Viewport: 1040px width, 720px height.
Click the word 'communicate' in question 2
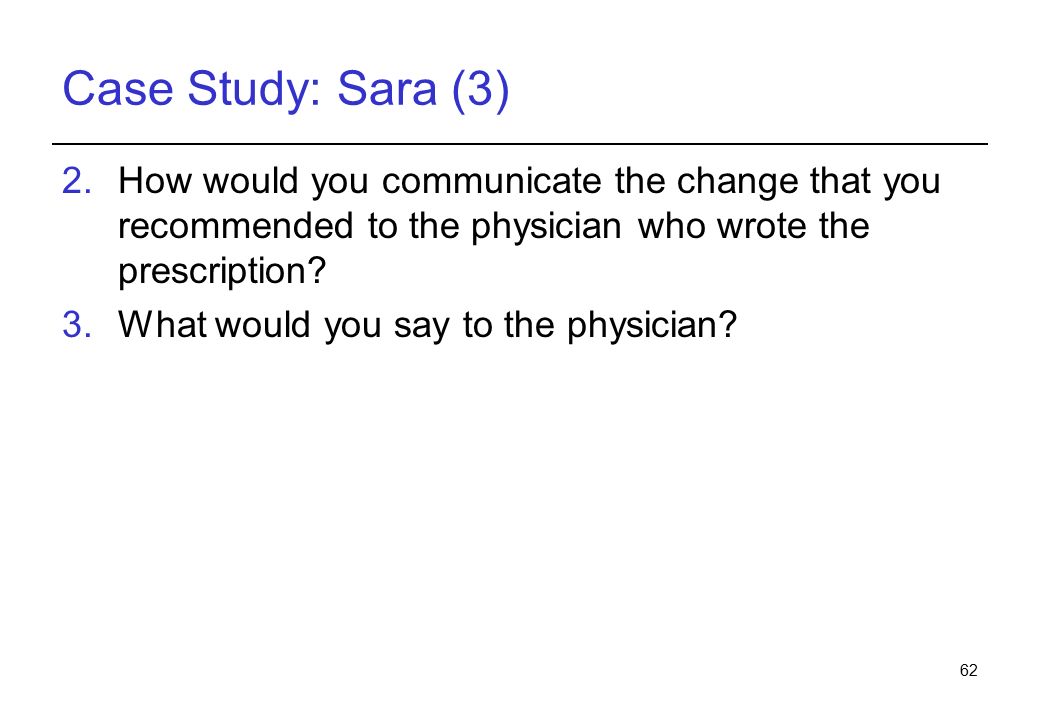[x=491, y=180]
